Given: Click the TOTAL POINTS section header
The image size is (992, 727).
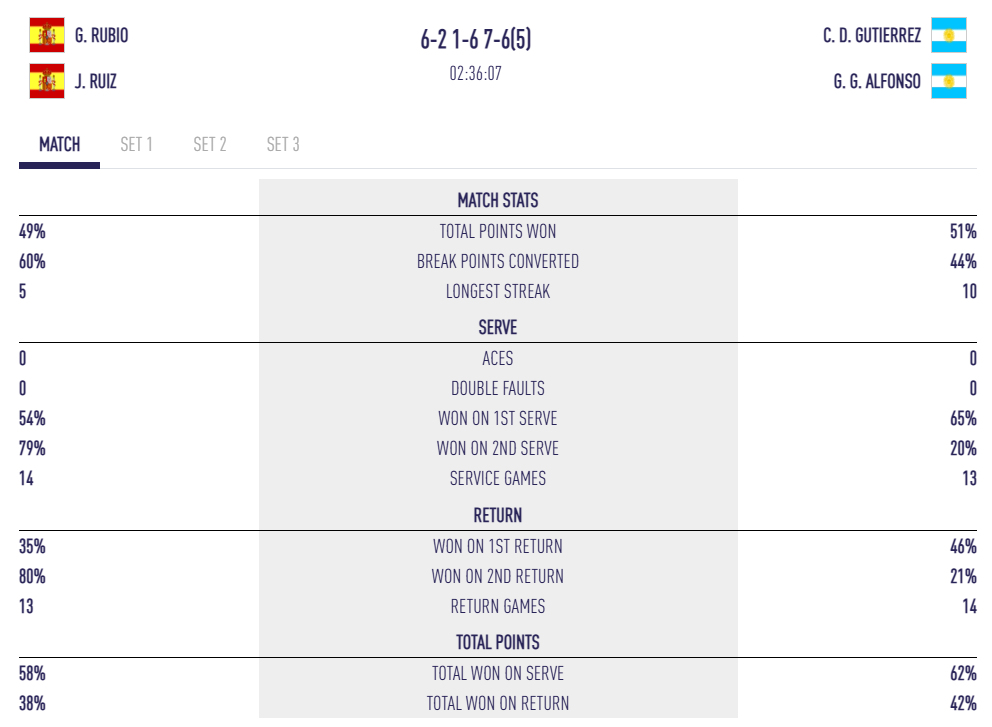Looking at the screenshot, I should click(498, 642).
